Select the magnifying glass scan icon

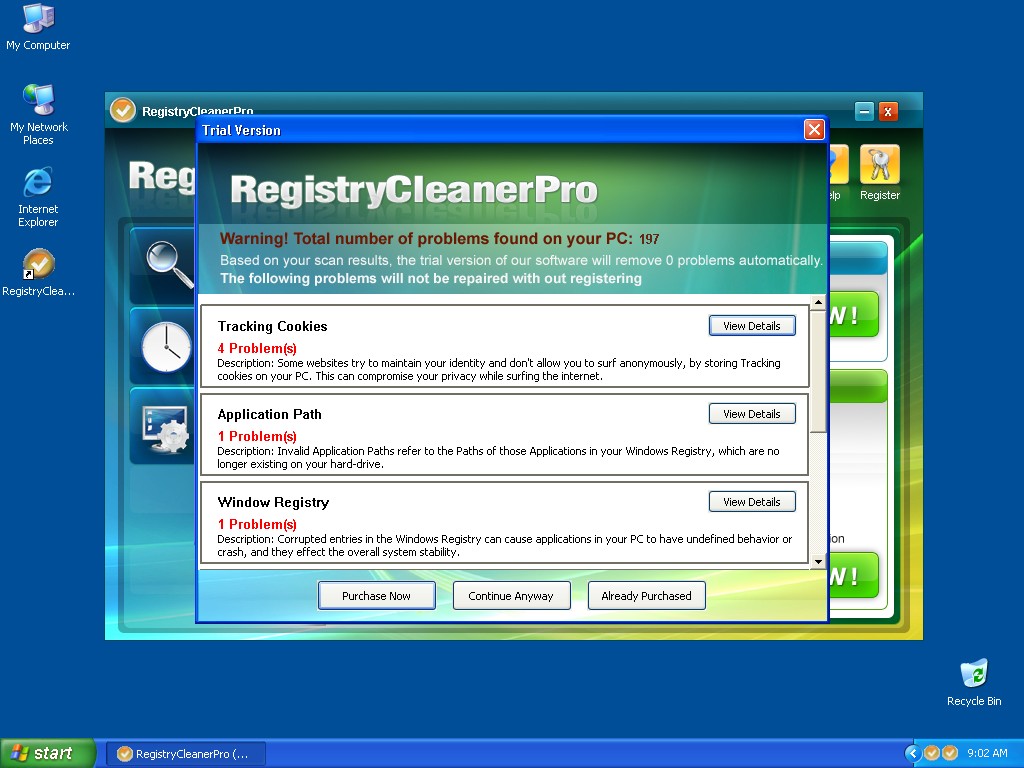(165, 264)
